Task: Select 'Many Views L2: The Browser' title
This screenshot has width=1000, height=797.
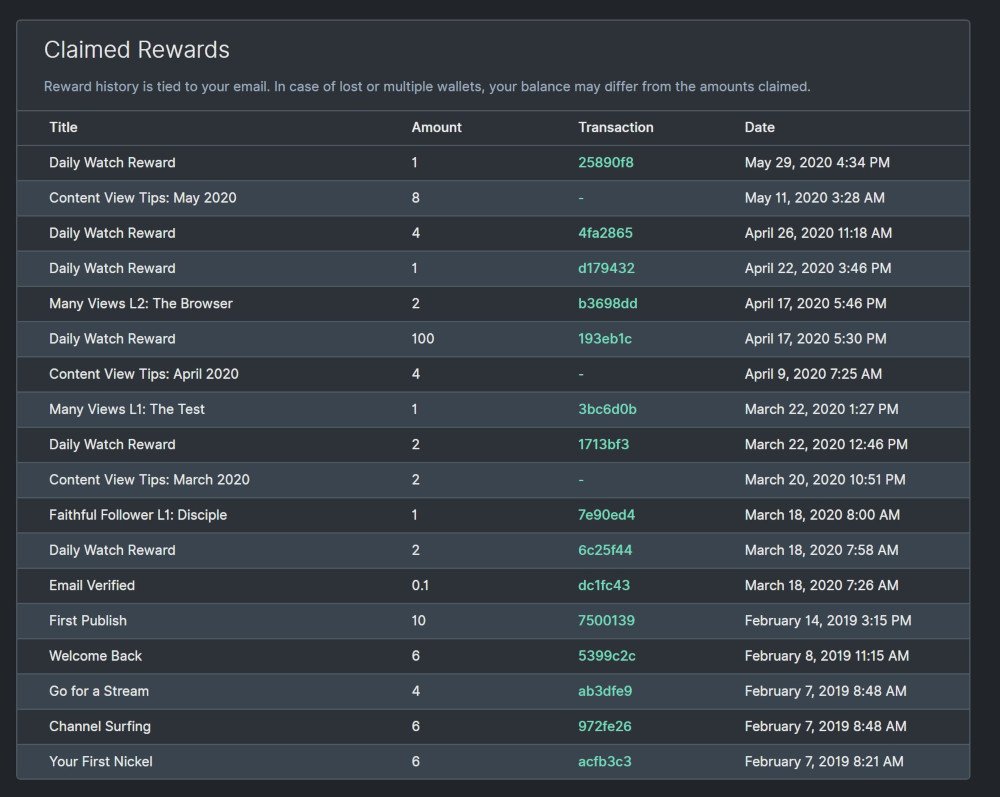Action: pos(140,303)
